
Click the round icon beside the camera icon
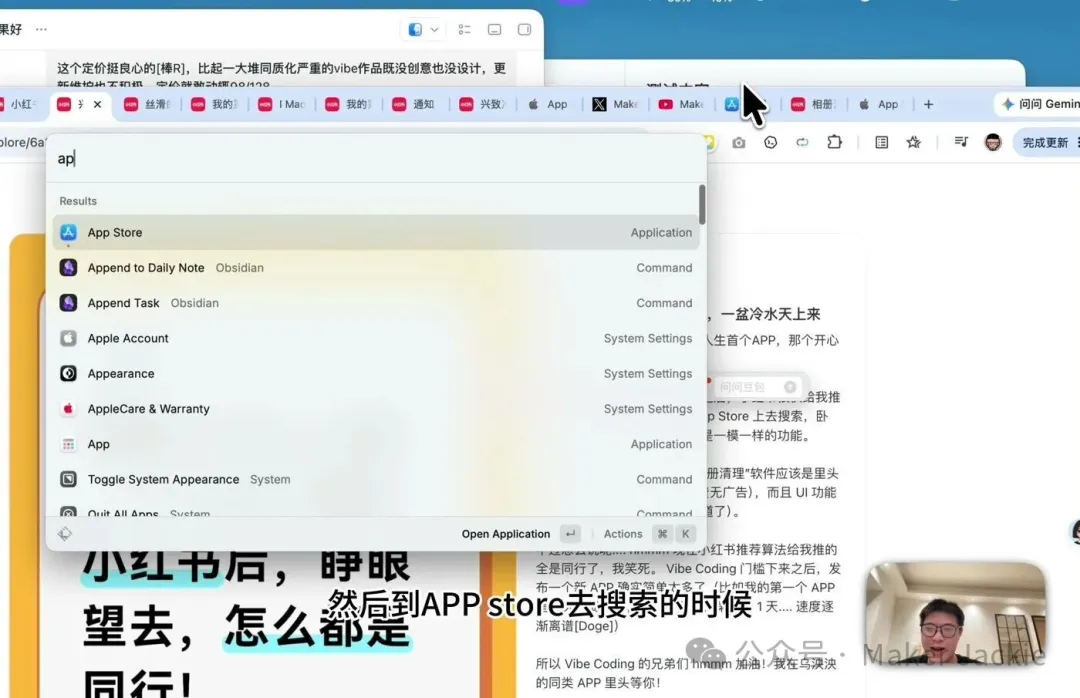771,143
